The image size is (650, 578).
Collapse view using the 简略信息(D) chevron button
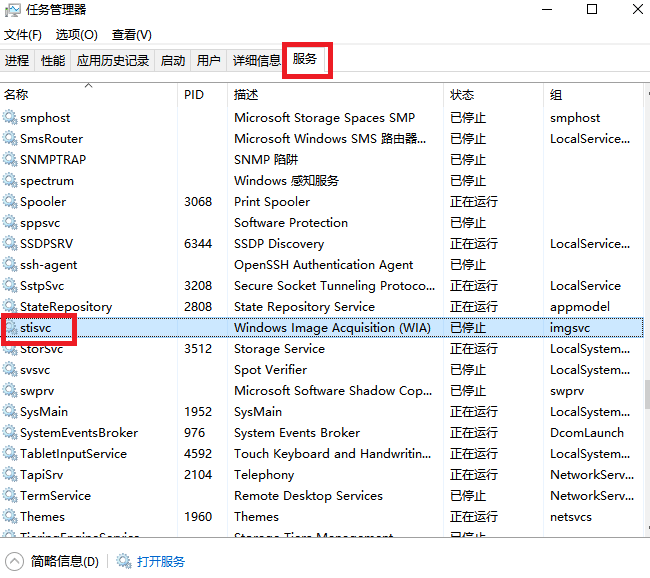click(14, 561)
